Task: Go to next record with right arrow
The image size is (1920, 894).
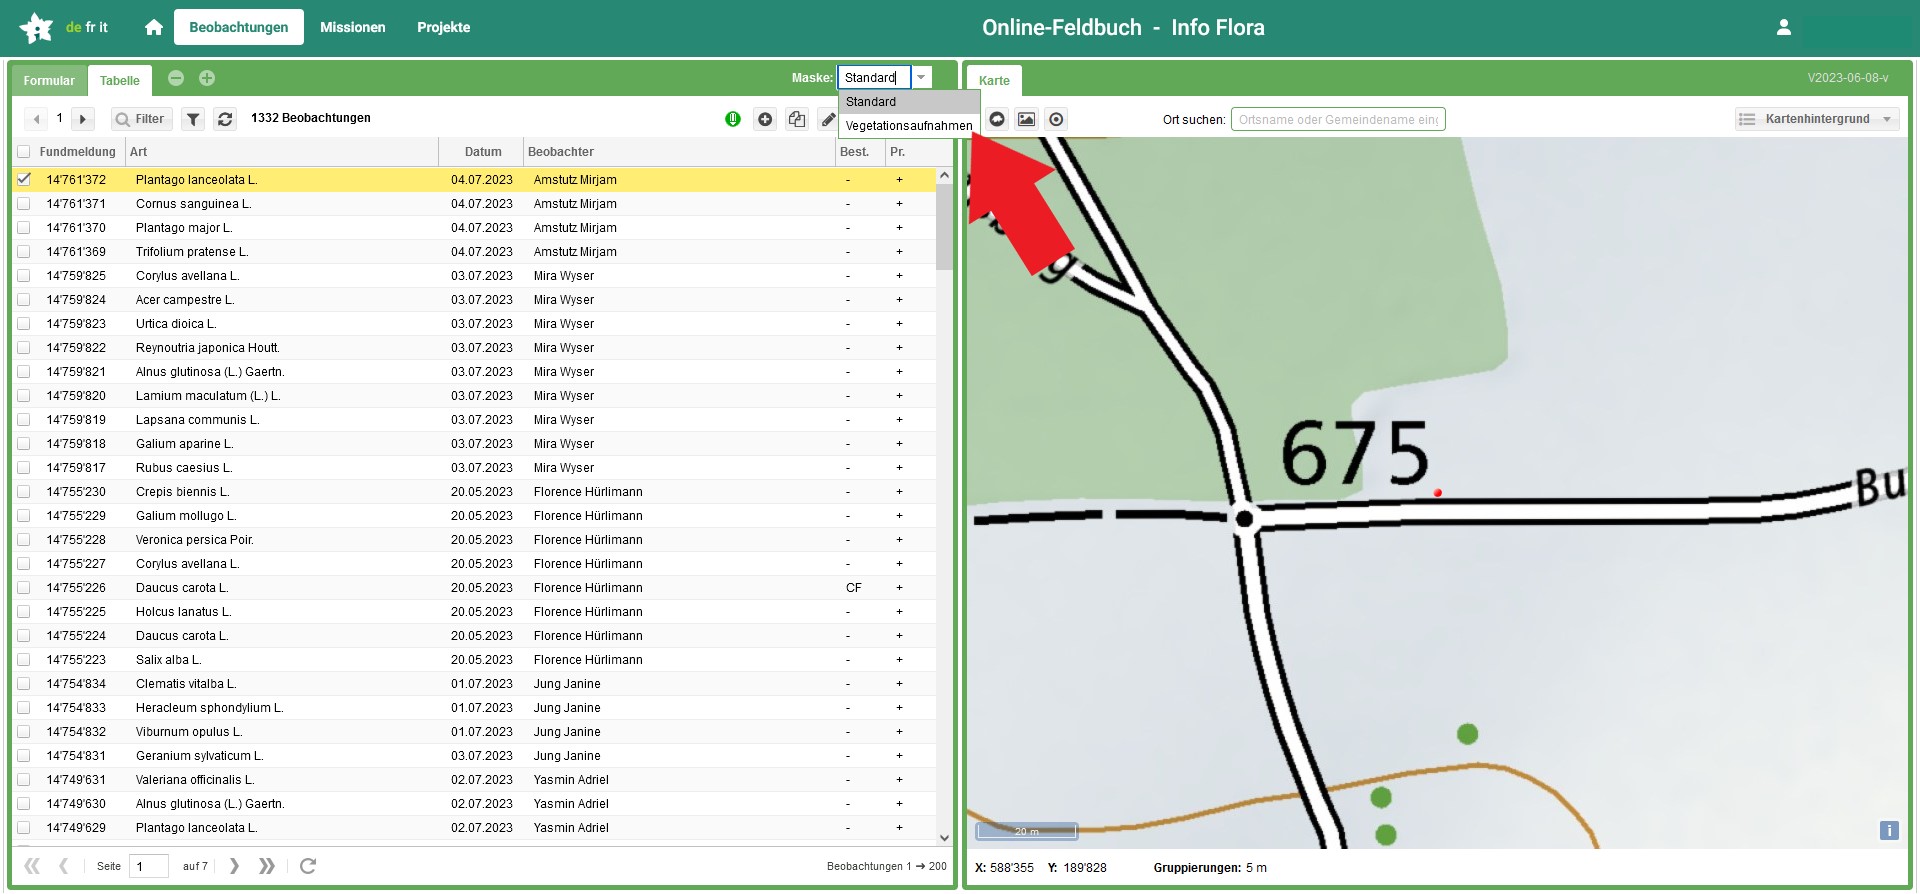Action: tap(83, 119)
